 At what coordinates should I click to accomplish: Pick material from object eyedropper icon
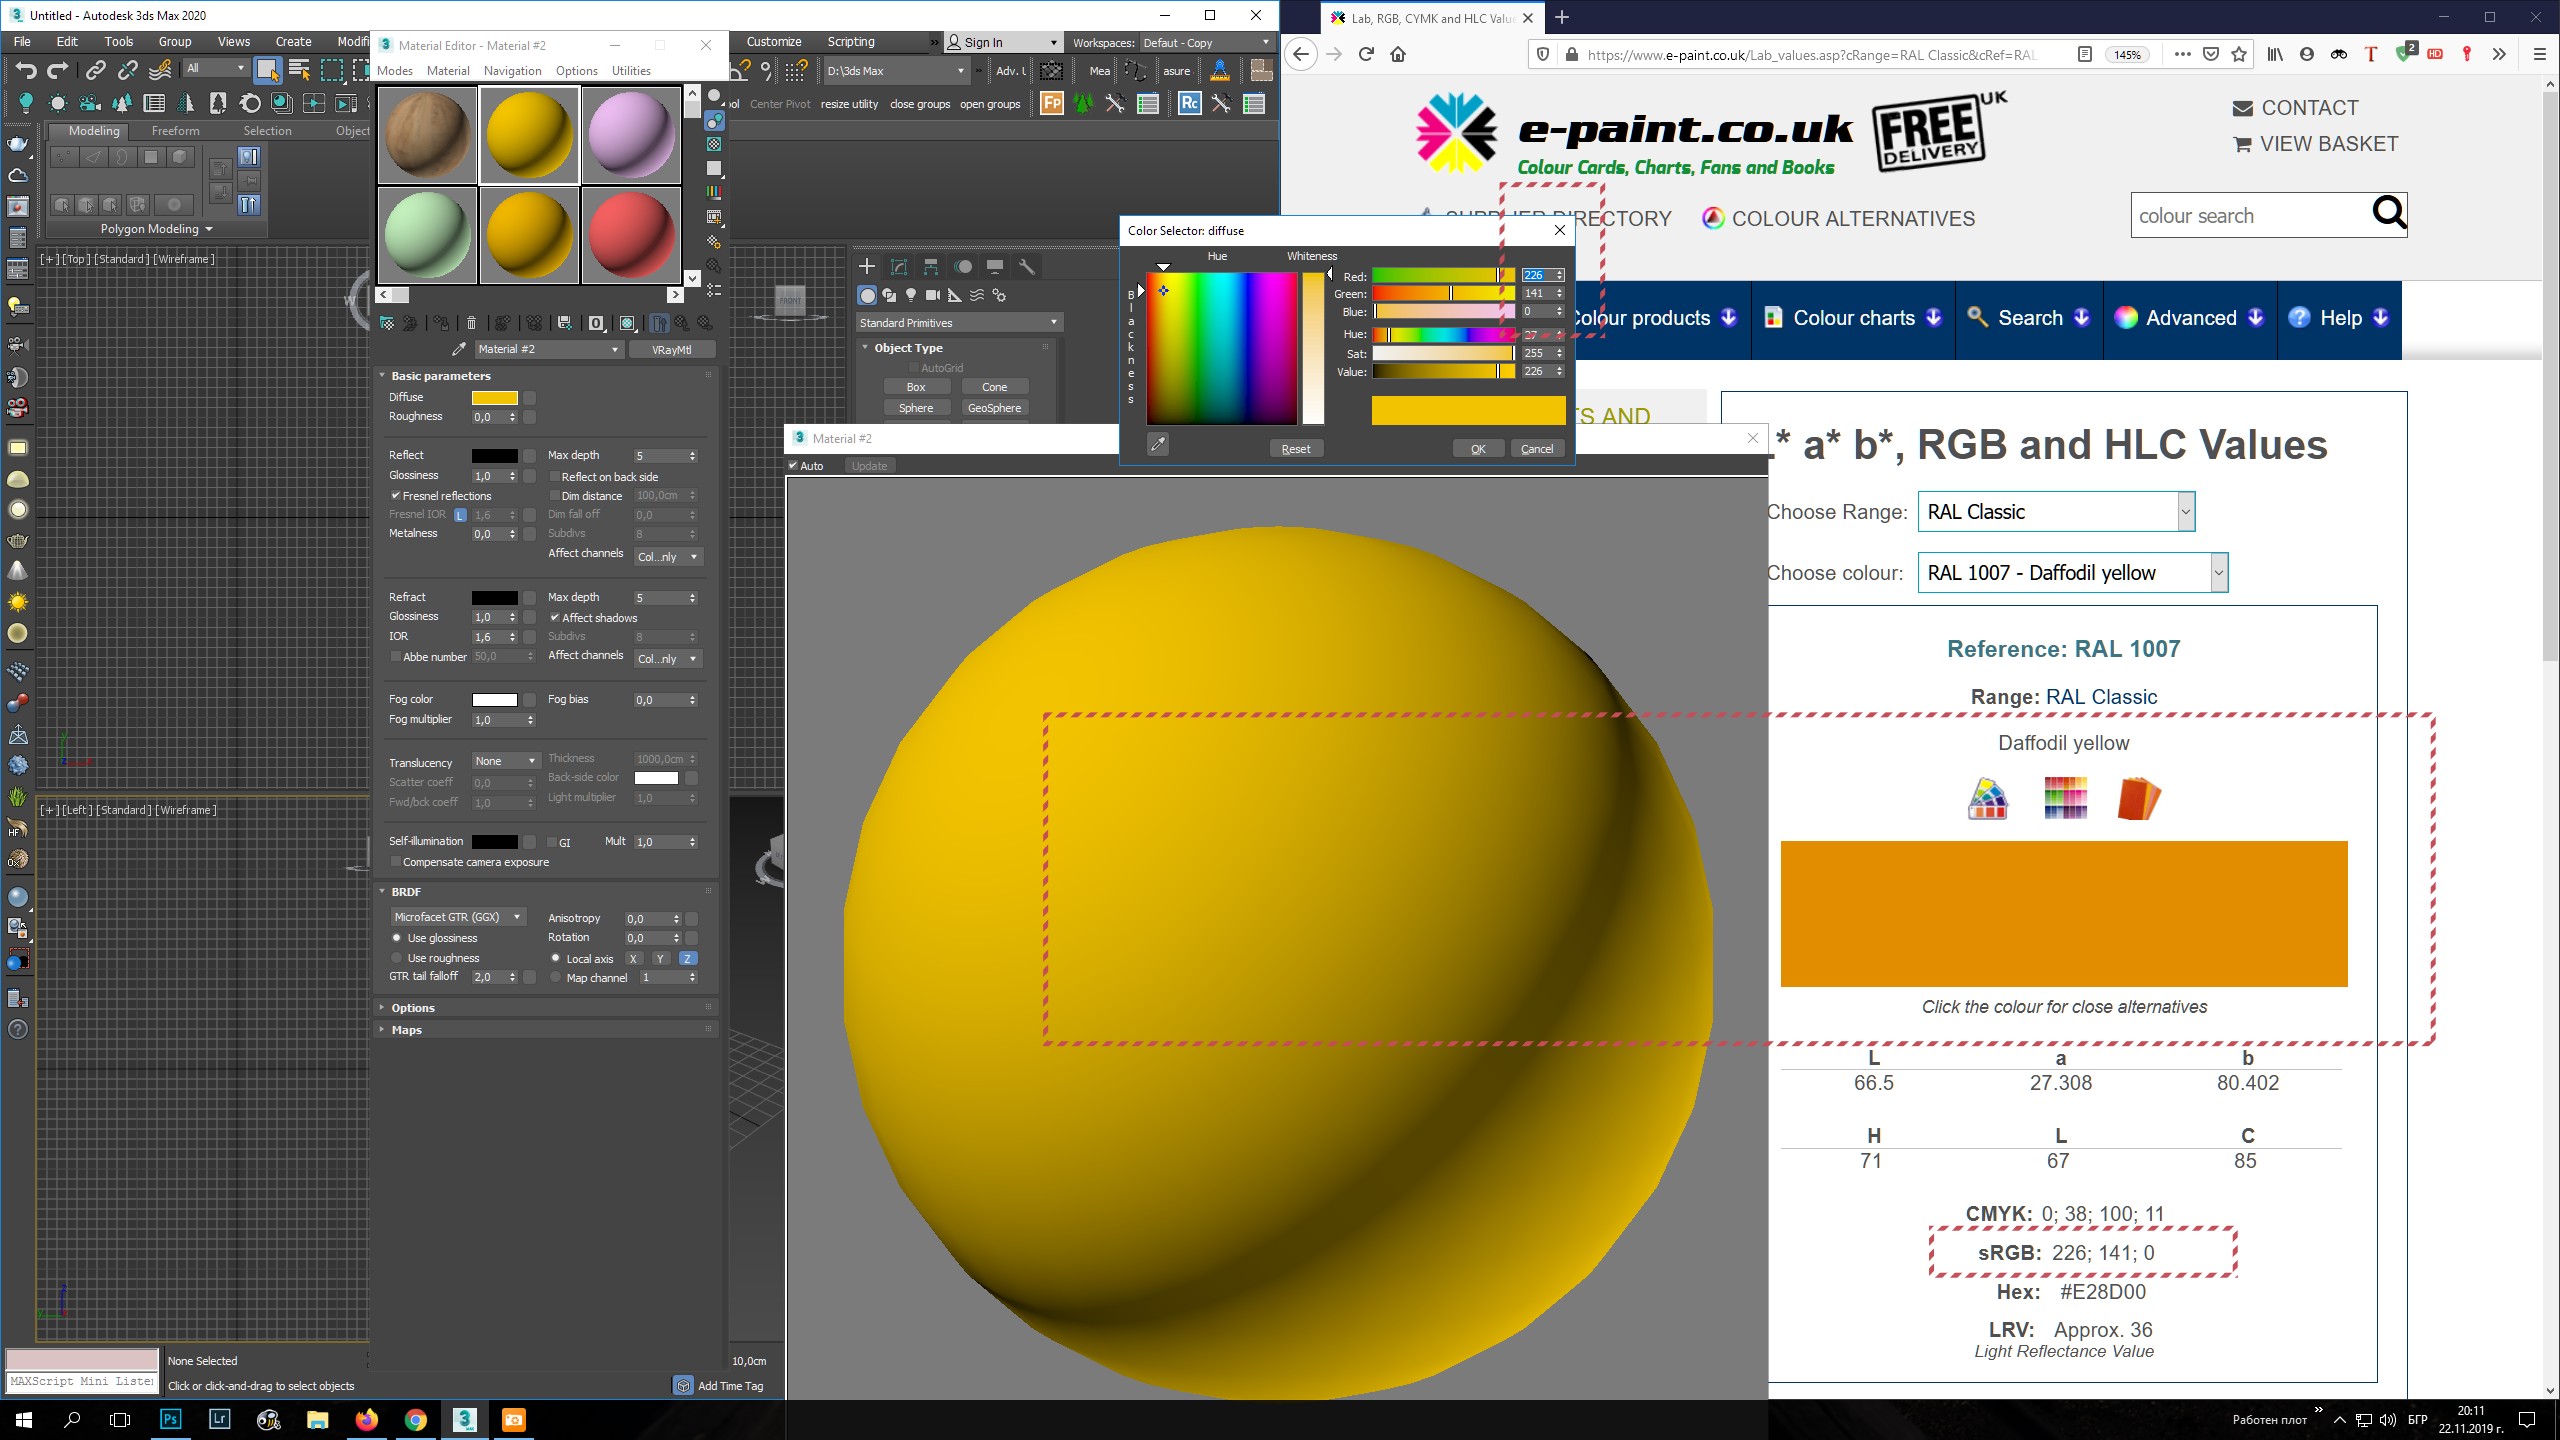click(x=458, y=349)
